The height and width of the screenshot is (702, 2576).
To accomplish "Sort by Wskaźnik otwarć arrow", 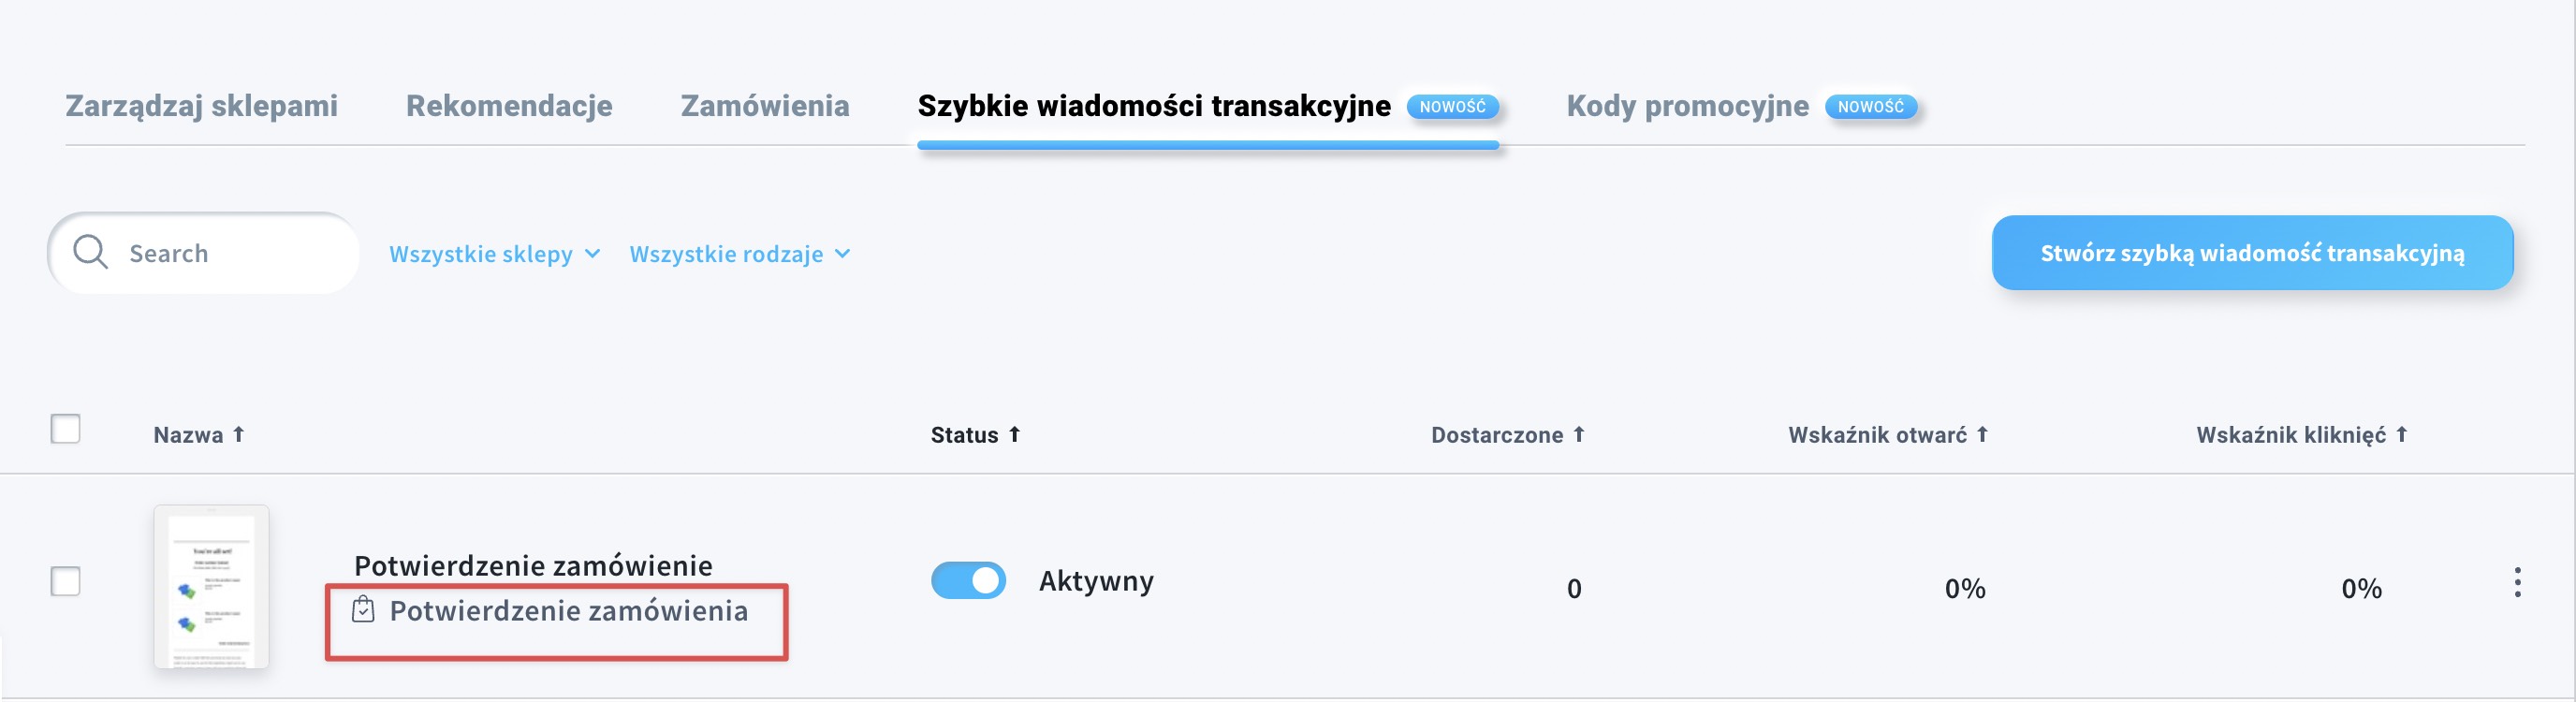I will [x=1982, y=434].
